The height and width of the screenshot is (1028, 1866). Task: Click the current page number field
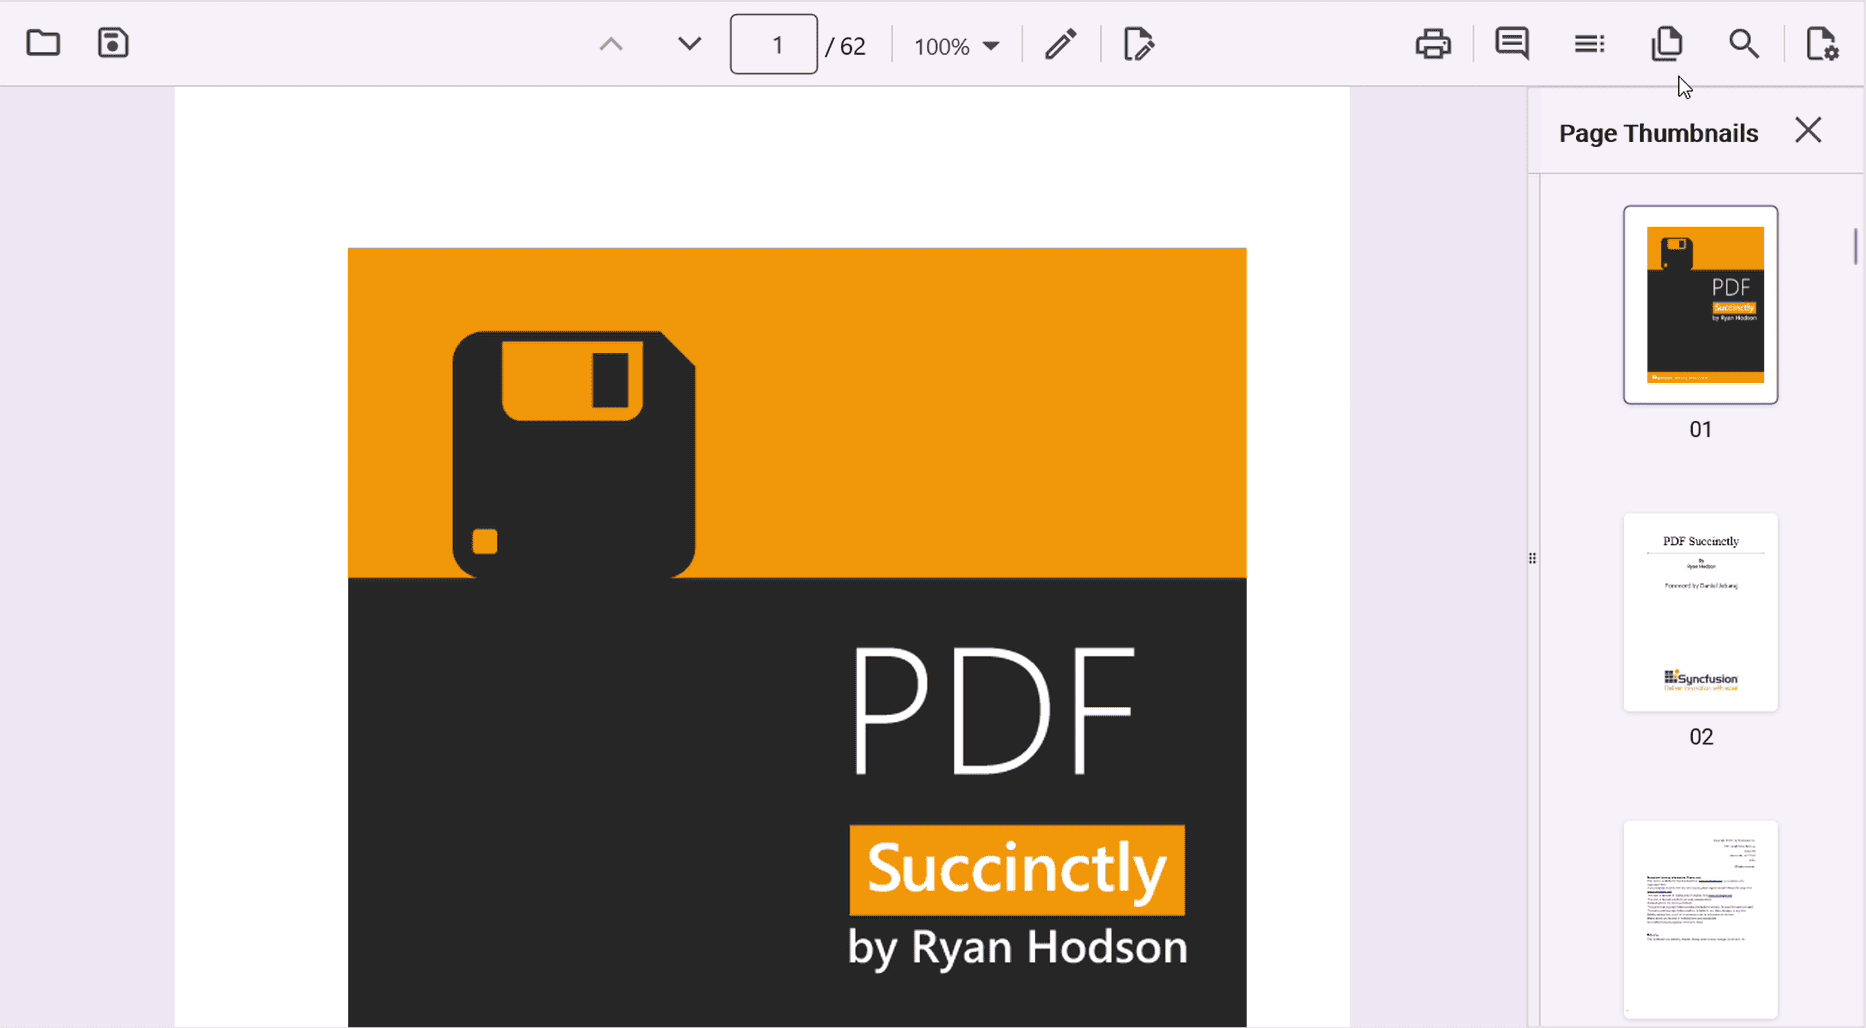tap(774, 45)
